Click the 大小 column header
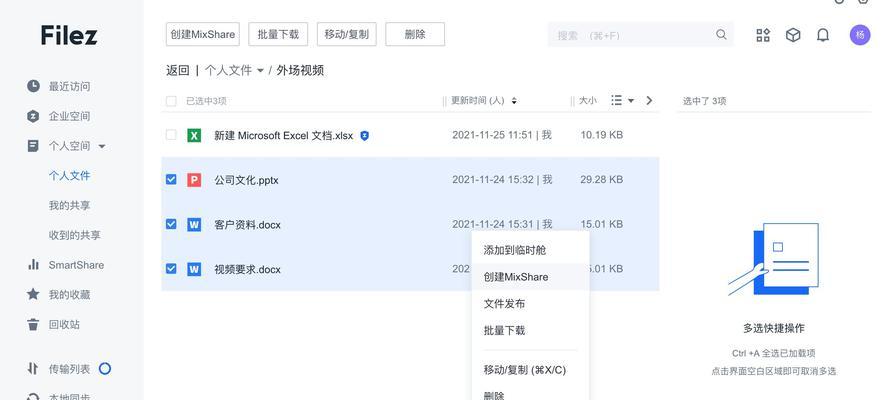Screen dimensions: 881x400 (588, 101)
